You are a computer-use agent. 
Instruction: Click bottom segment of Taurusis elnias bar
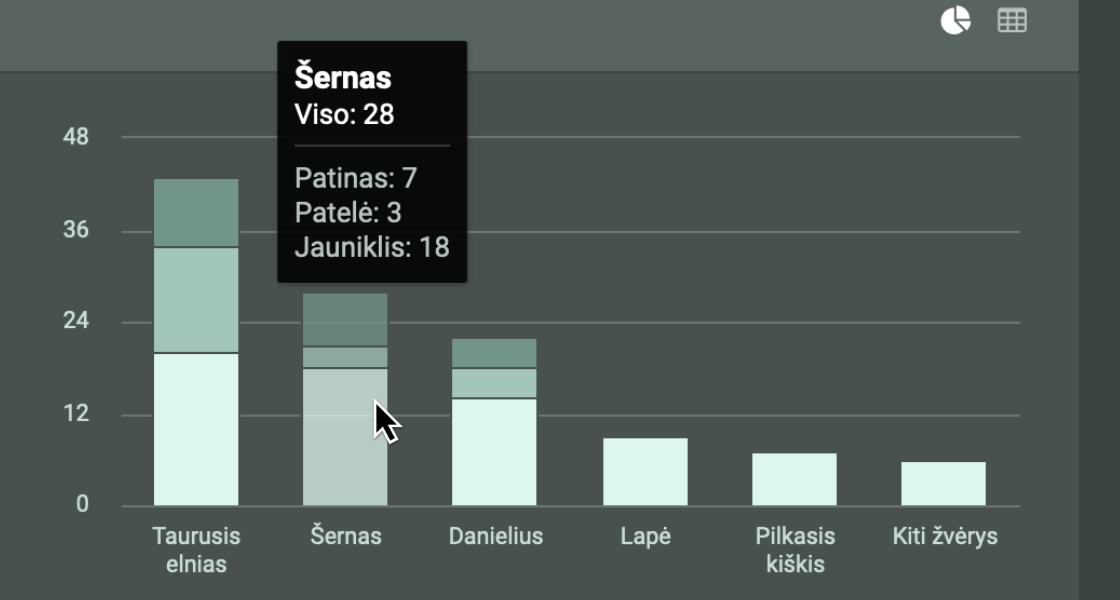pyautogui.click(x=196, y=430)
